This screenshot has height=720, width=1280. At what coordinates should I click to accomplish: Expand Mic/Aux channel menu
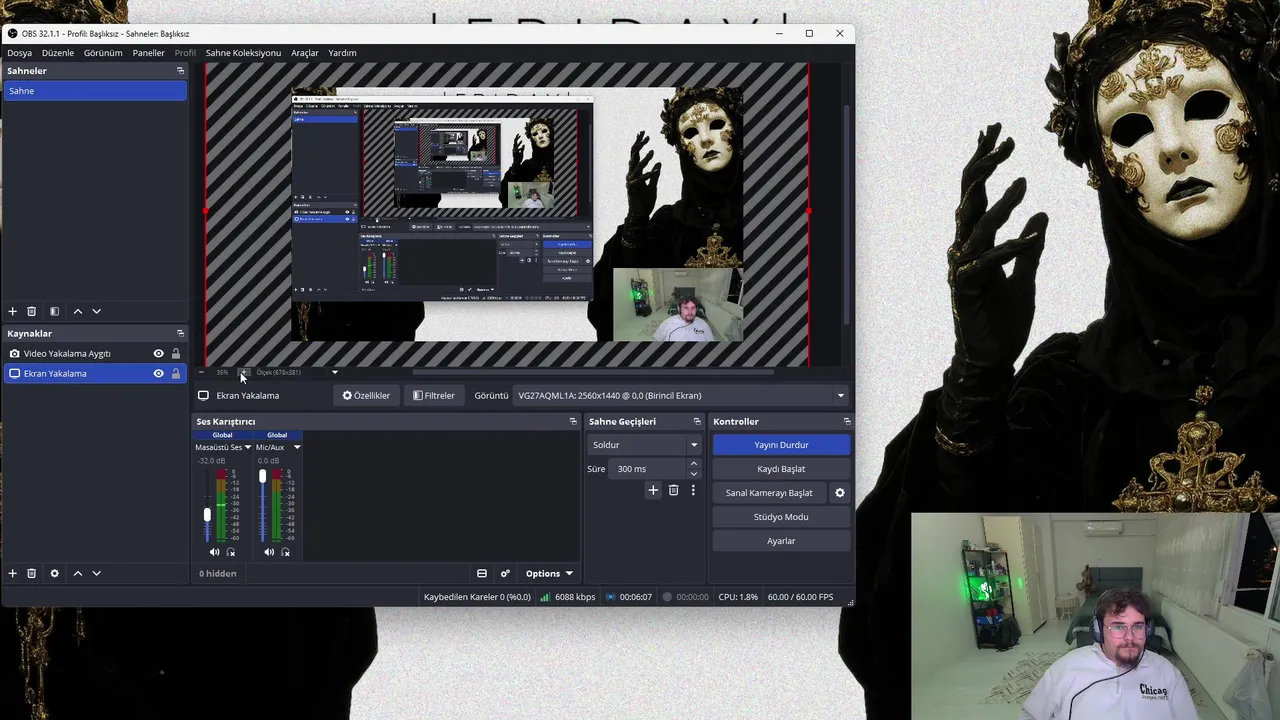click(297, 448)
